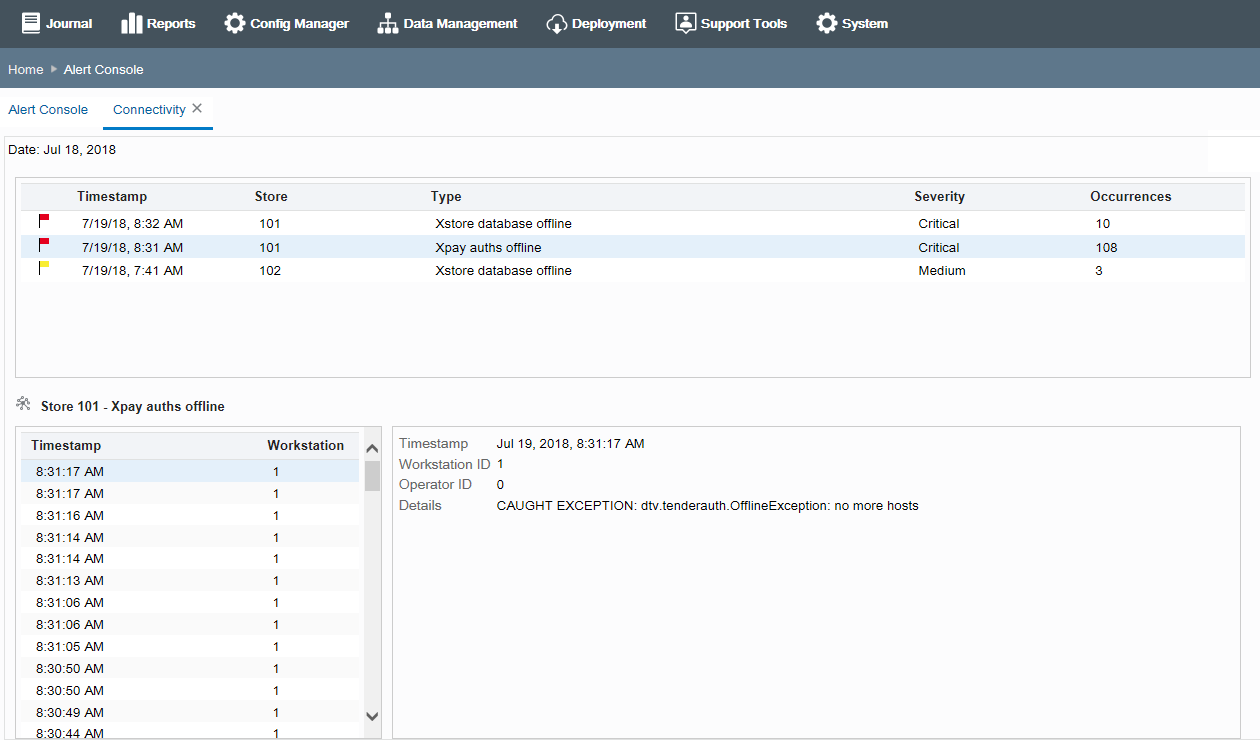Screen dimensions: 1260x740
Task: Open the Data Management menu
Action: click(x=447, y=23)
